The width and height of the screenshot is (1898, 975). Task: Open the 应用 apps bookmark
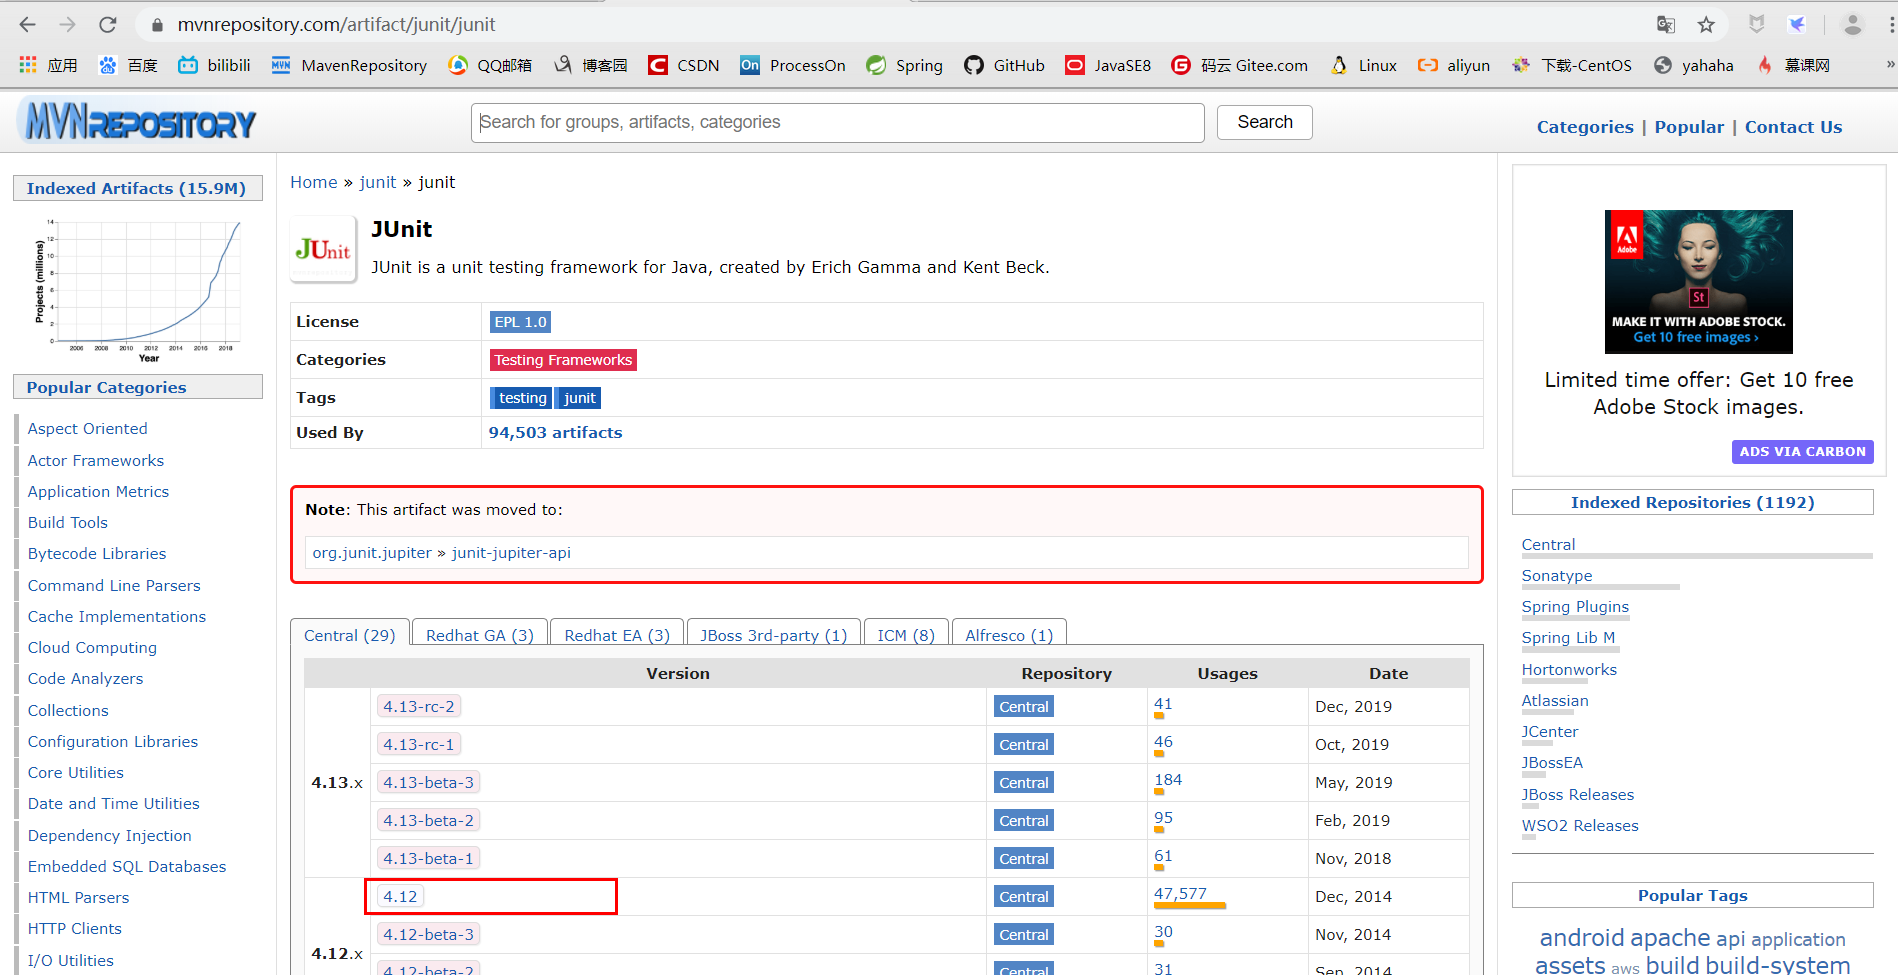(x=48, y=65)
